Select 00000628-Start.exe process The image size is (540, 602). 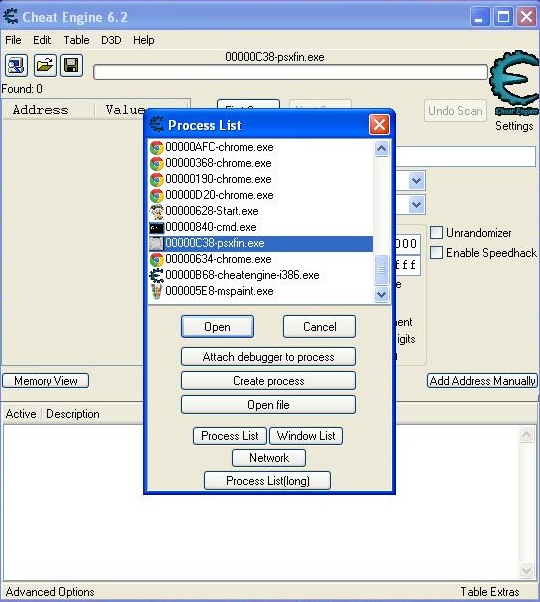[261, 212]
